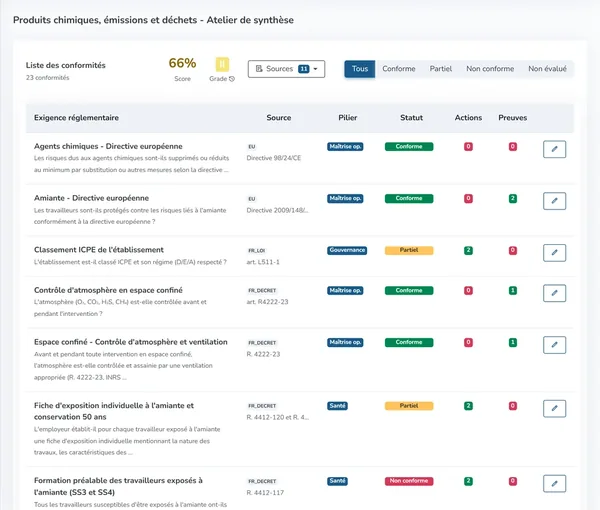Click the Sources dropdown caret arrow

(316, 69)
